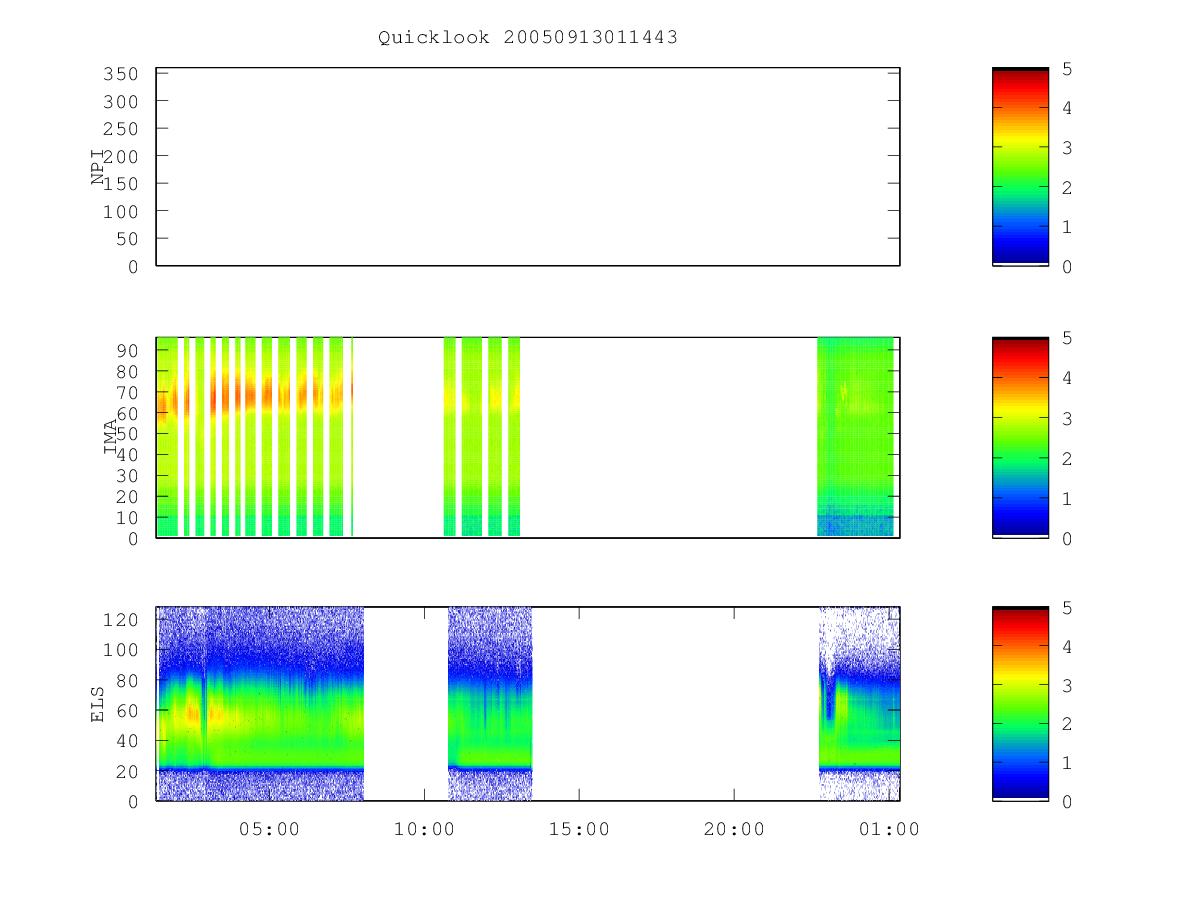This screenshot has height=900, width=1200.
Task: Click the 10:00 time axis label
Action: click(424, 829)
